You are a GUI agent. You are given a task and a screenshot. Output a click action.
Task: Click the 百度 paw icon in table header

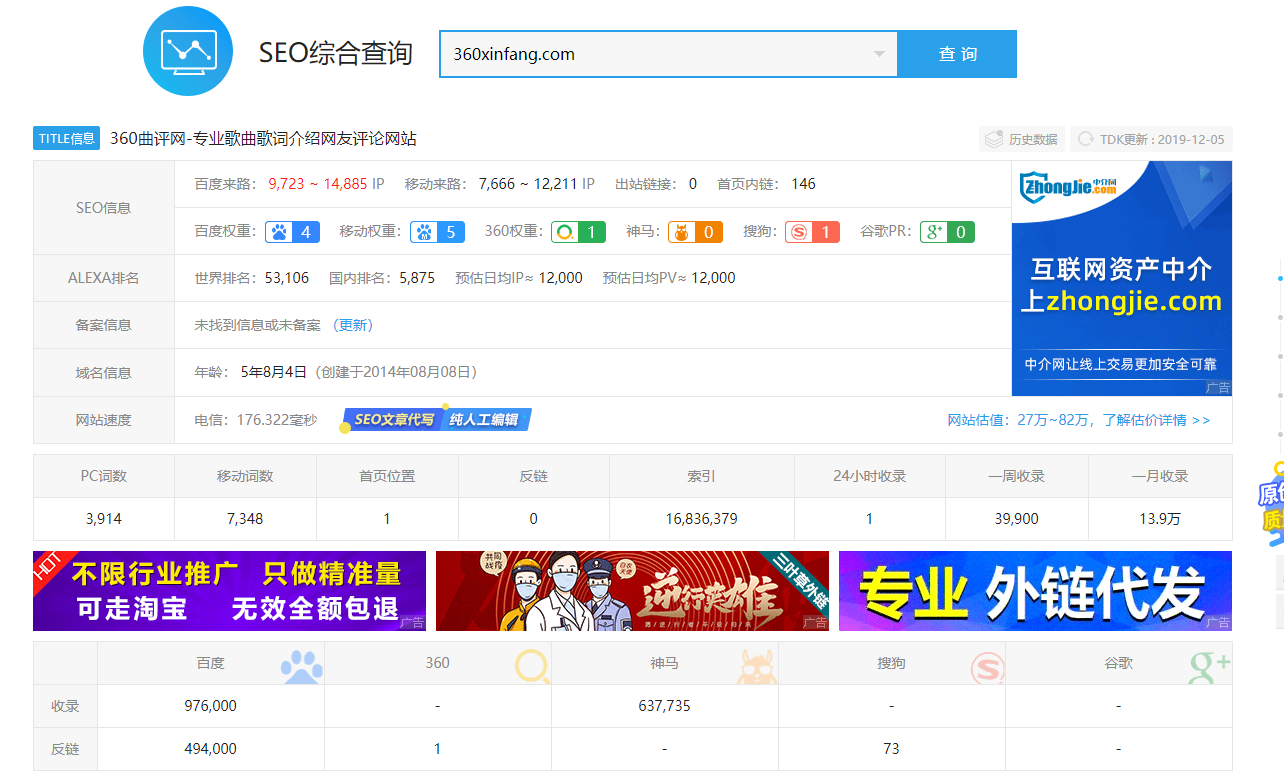[x=301, y=665]
